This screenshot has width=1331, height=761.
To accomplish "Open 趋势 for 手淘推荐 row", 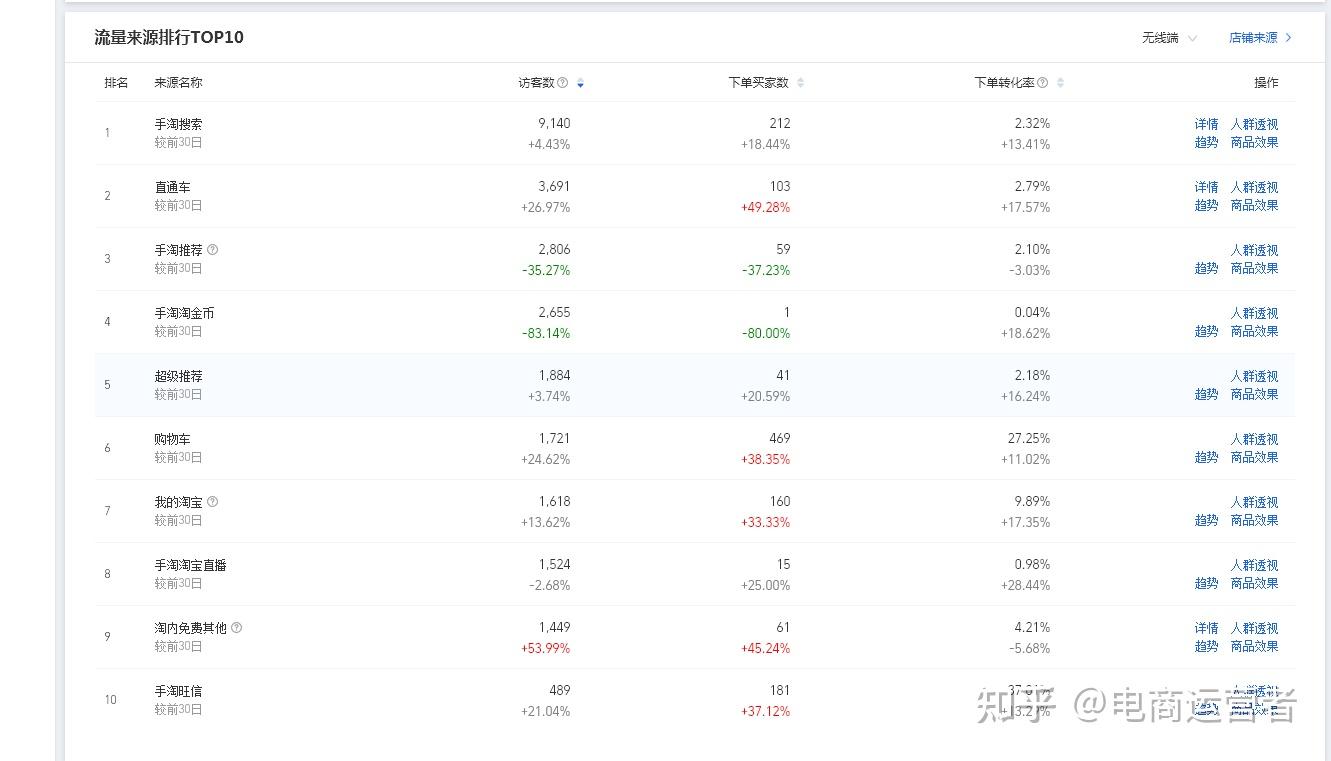I will (1206, 268).
